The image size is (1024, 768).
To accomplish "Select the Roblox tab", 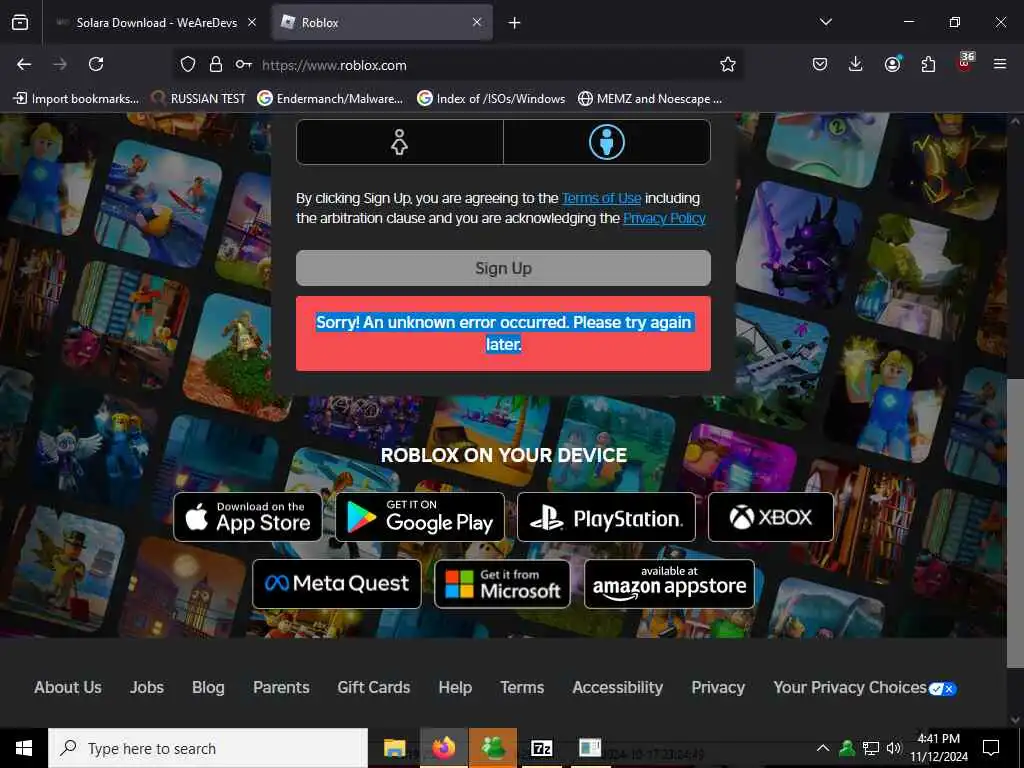I will pyautogui.click(x=382, y=23).
